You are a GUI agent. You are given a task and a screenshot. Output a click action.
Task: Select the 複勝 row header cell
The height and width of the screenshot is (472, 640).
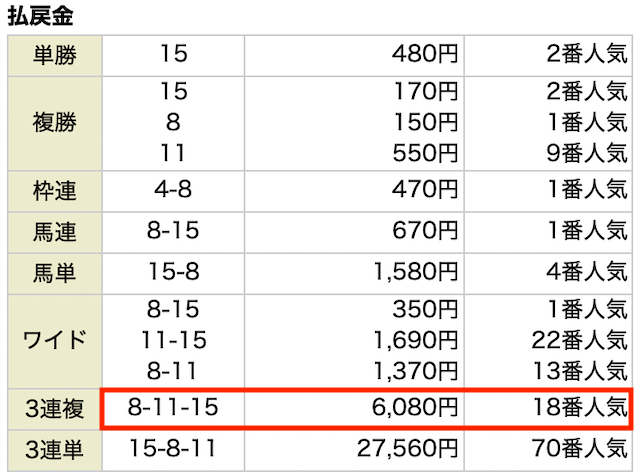pyautogui.click(x=55, y=123)
